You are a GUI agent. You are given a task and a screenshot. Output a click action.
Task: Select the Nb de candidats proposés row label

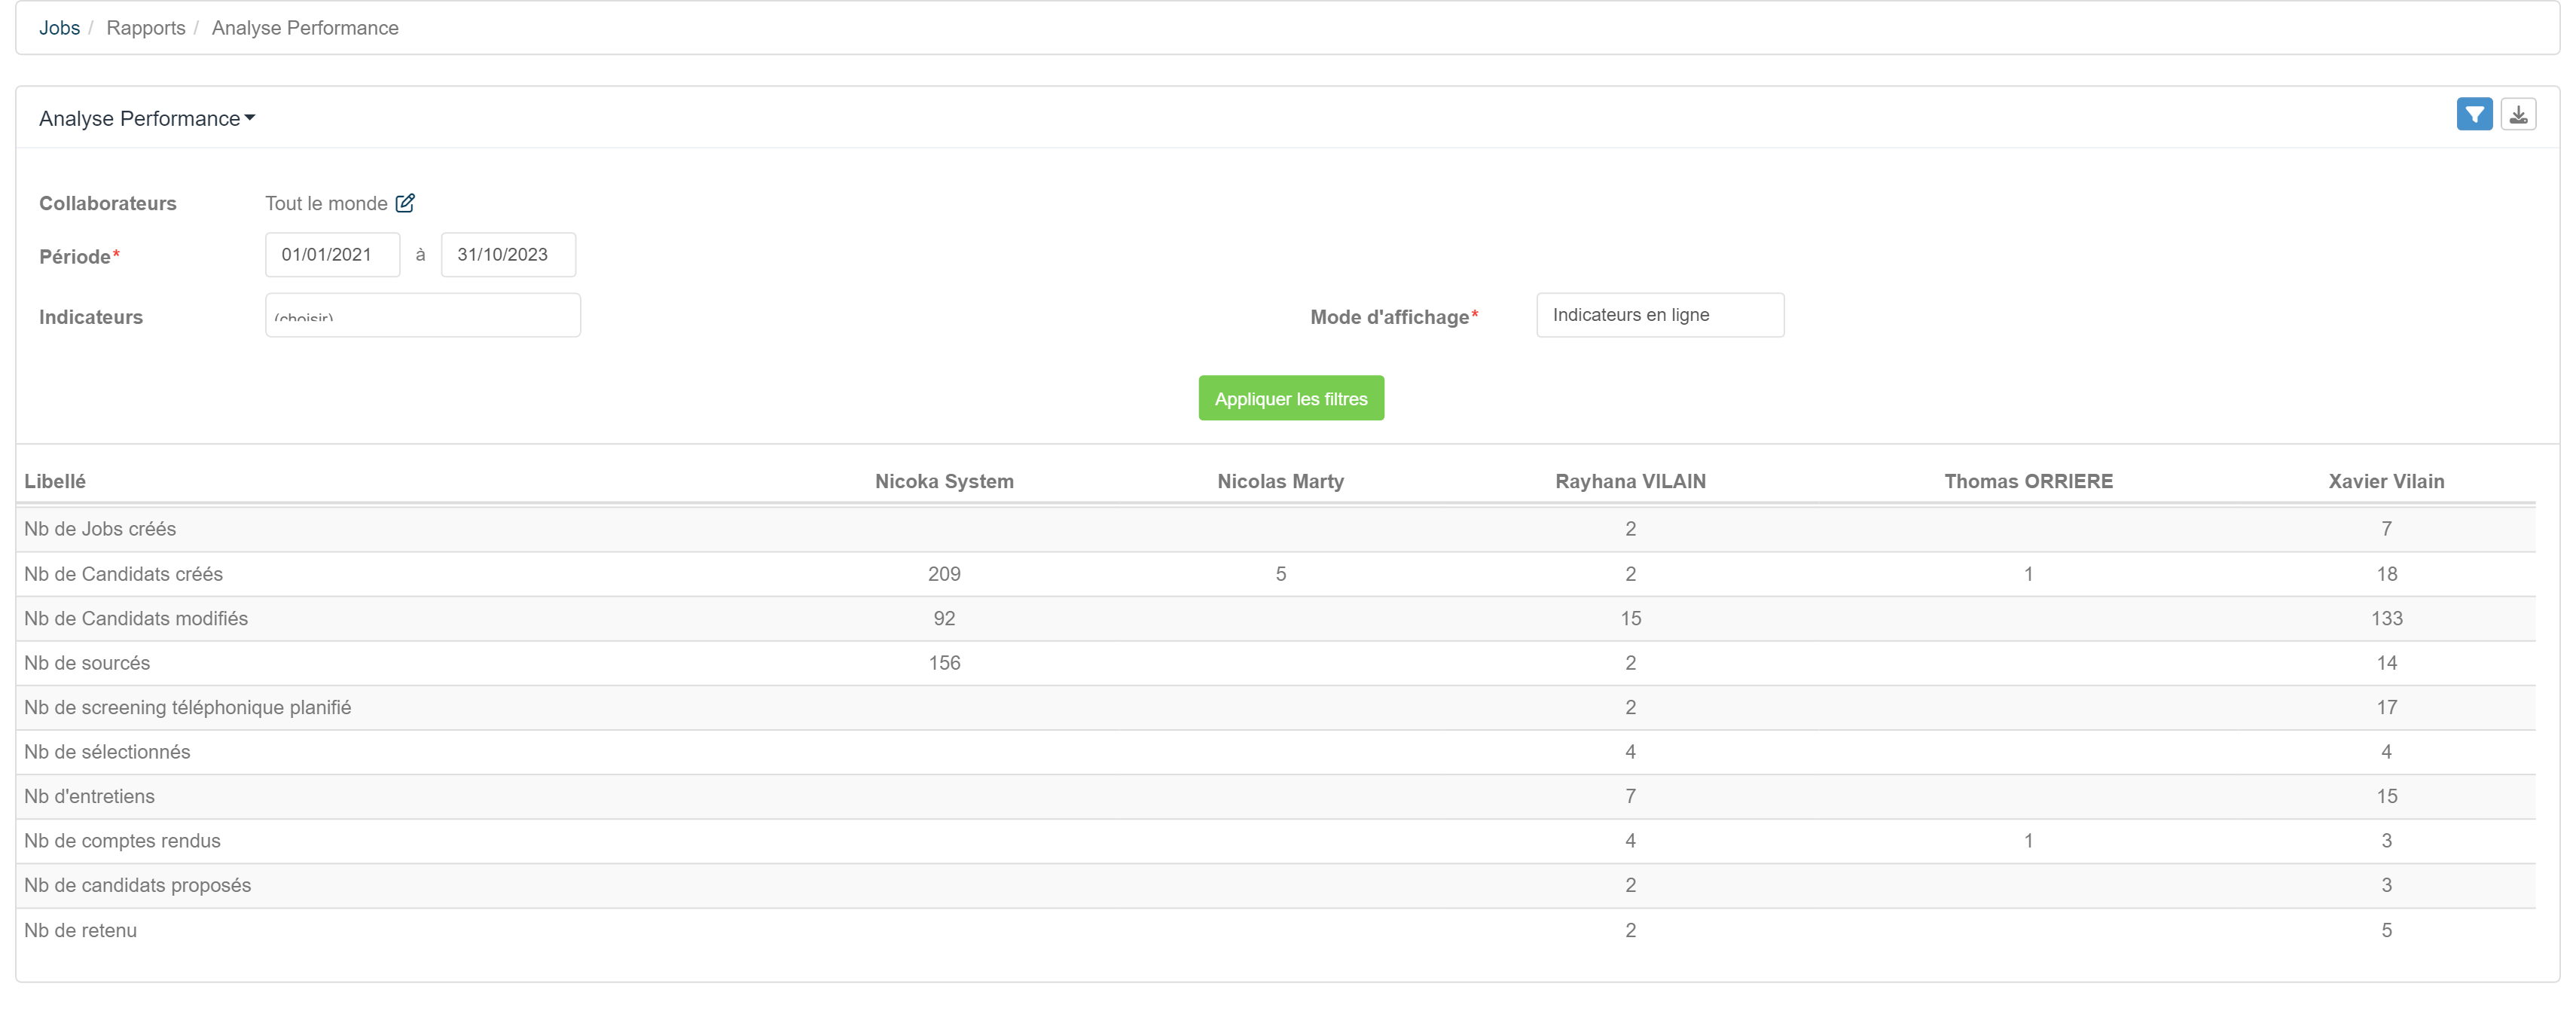[137, 885]
